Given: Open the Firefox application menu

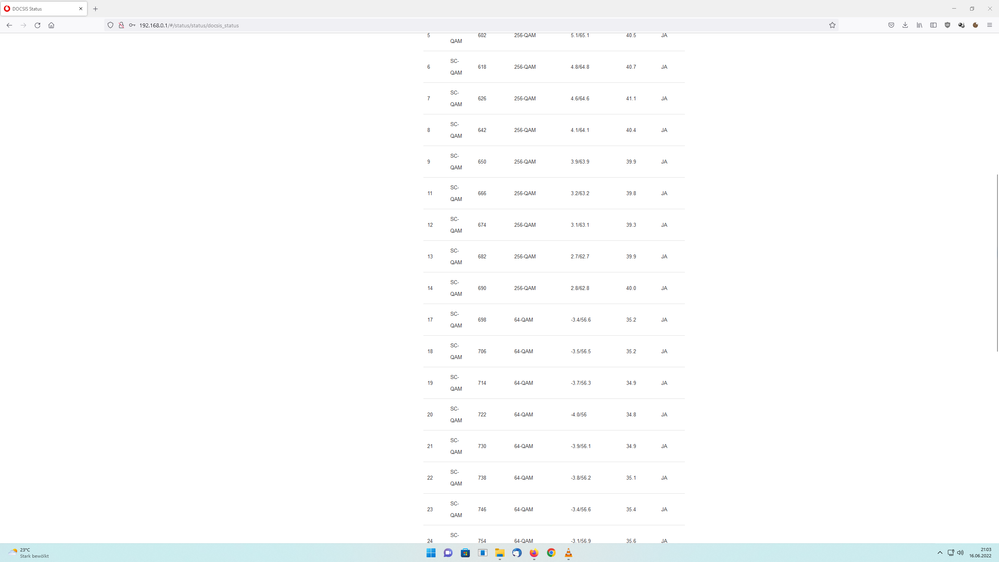Looking at the screenshot, I should coord(989,25).
